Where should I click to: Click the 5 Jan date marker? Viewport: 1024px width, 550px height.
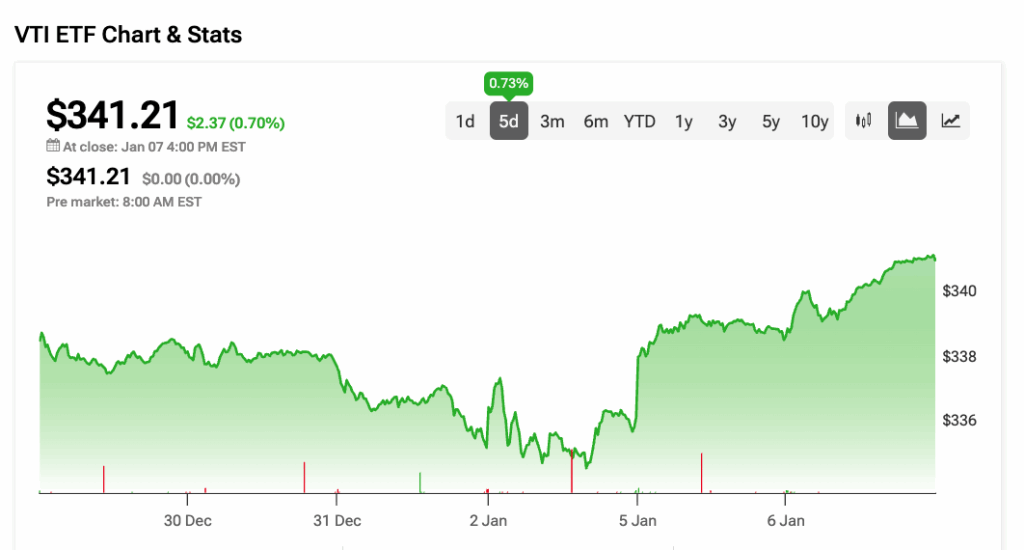pos(637,521)
